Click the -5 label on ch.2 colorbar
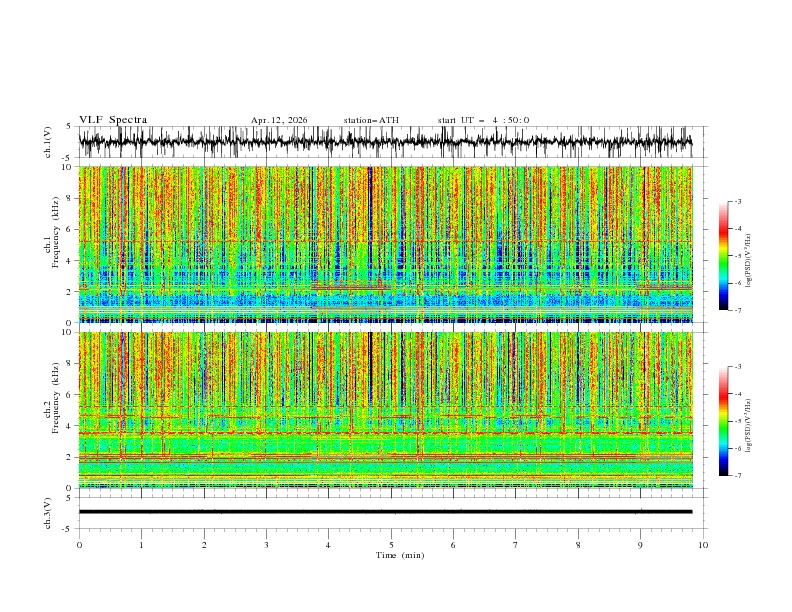Screen dimensions: 792x612 pos(738,421)
